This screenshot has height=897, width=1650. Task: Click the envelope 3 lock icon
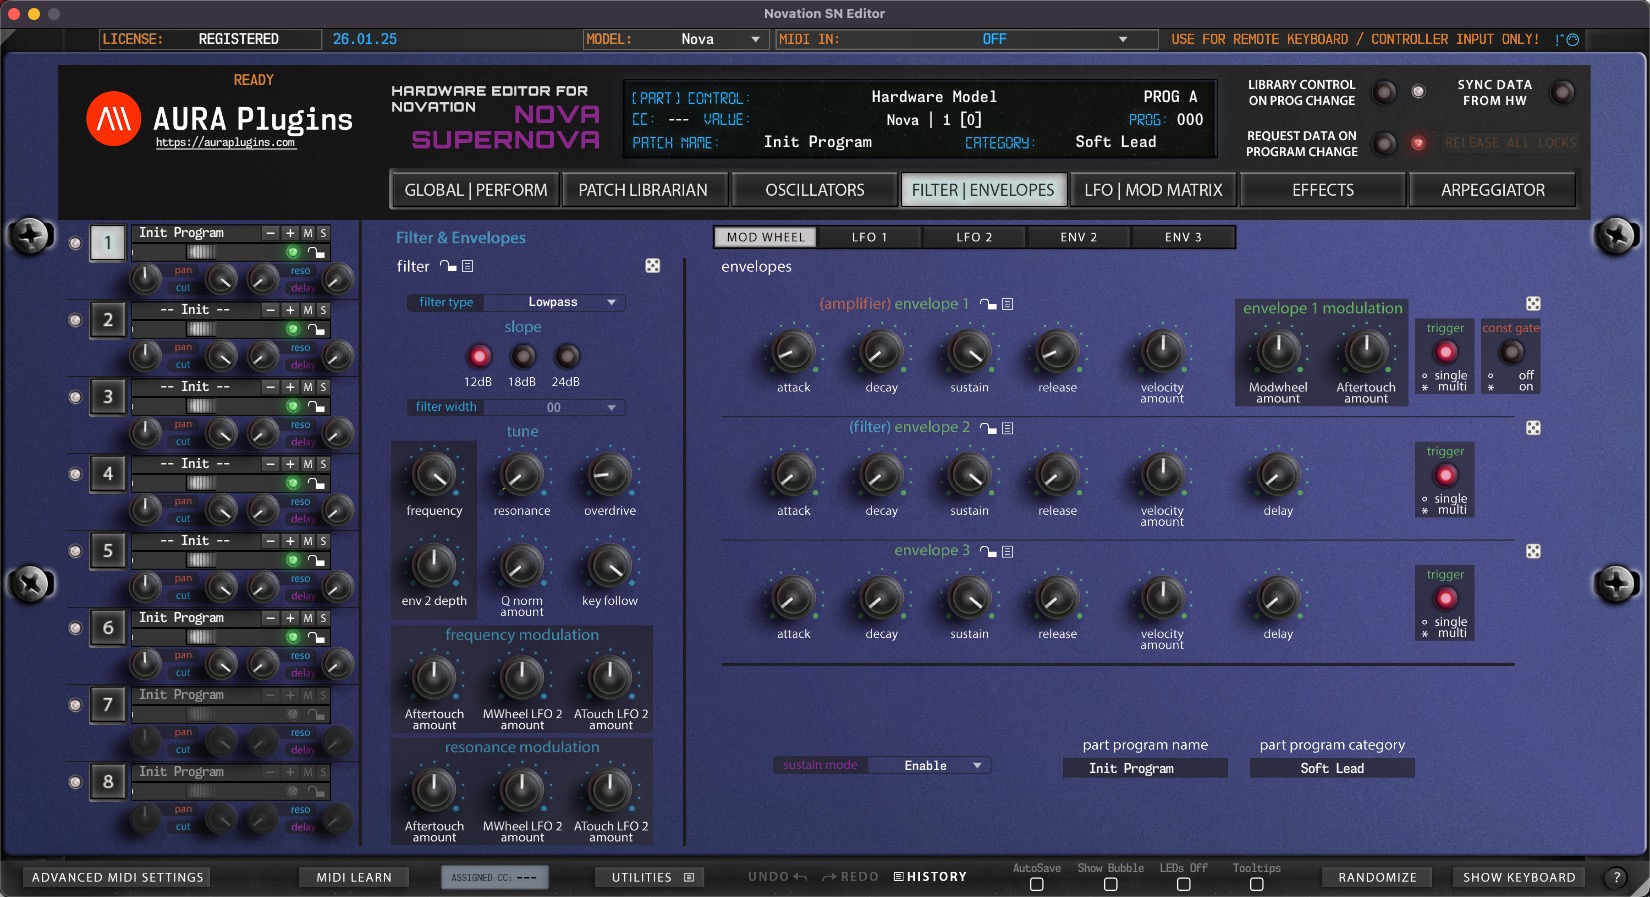988,552
